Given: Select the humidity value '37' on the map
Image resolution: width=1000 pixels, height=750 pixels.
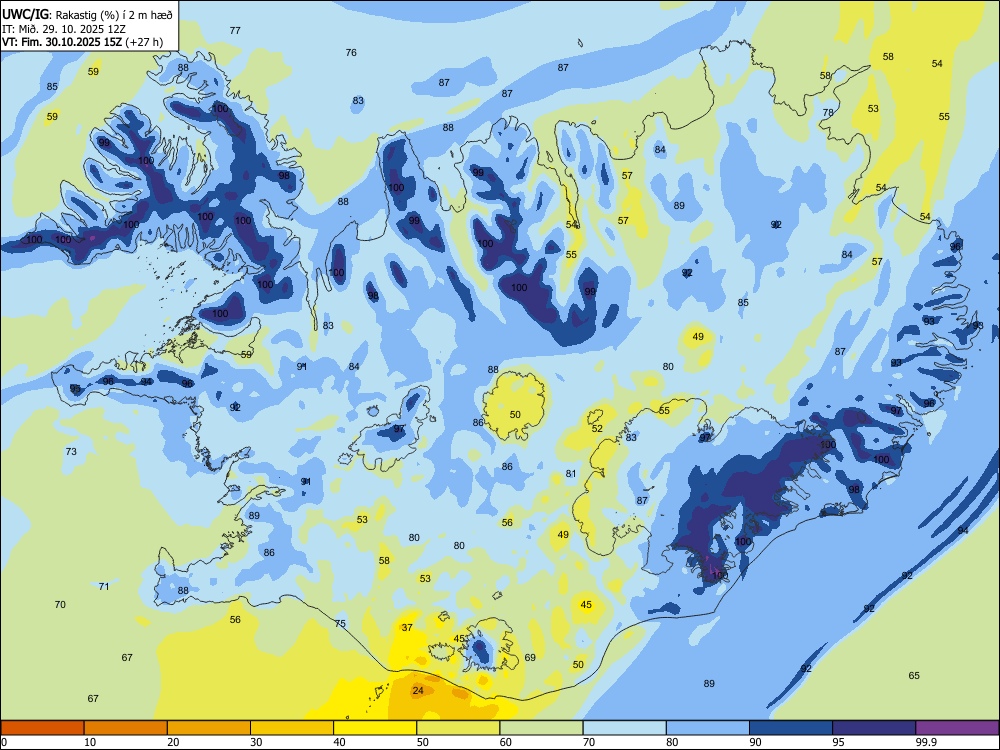Looking at the screenshot, I should [407, 628].
